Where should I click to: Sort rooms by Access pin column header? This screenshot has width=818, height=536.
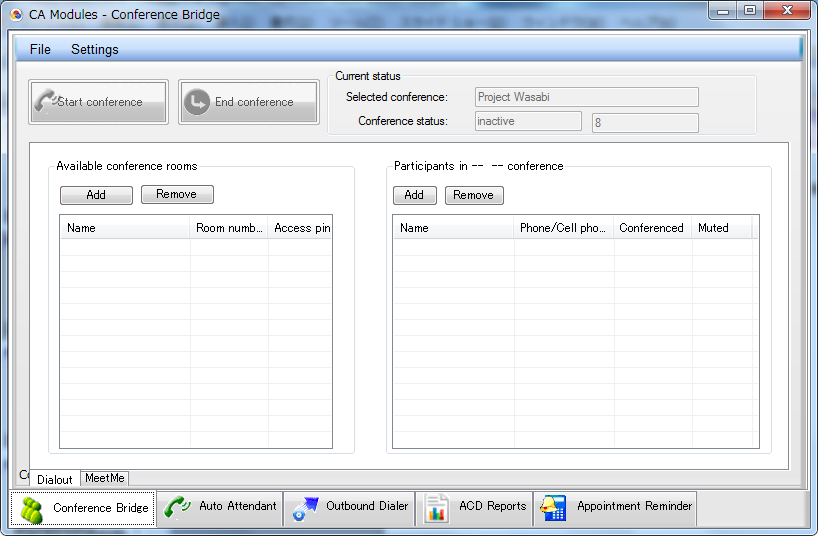(x=300, y=228)
